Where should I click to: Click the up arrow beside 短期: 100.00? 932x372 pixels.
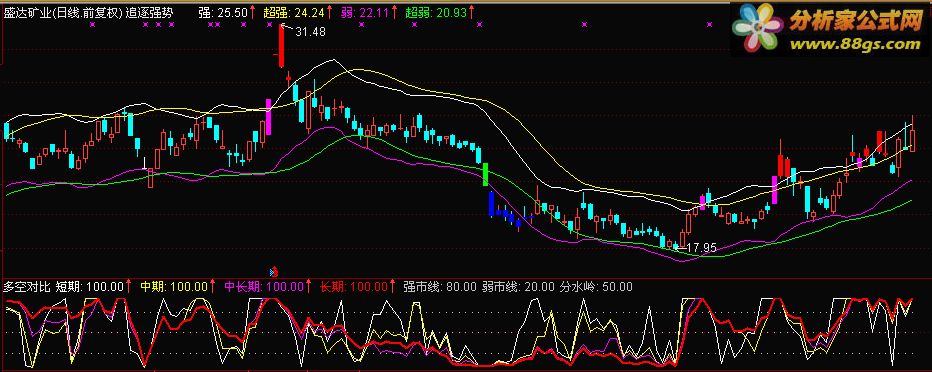(128, 286)
